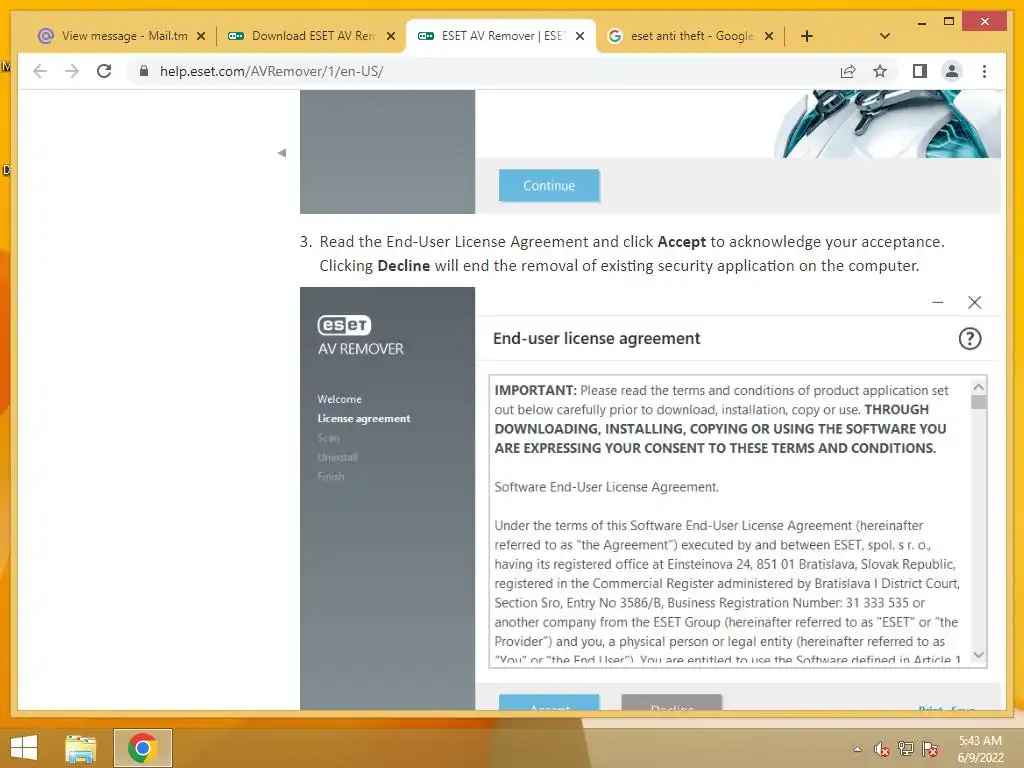Click the ESET logo in AV Remover
The image size is (1024, 768).
344,325
